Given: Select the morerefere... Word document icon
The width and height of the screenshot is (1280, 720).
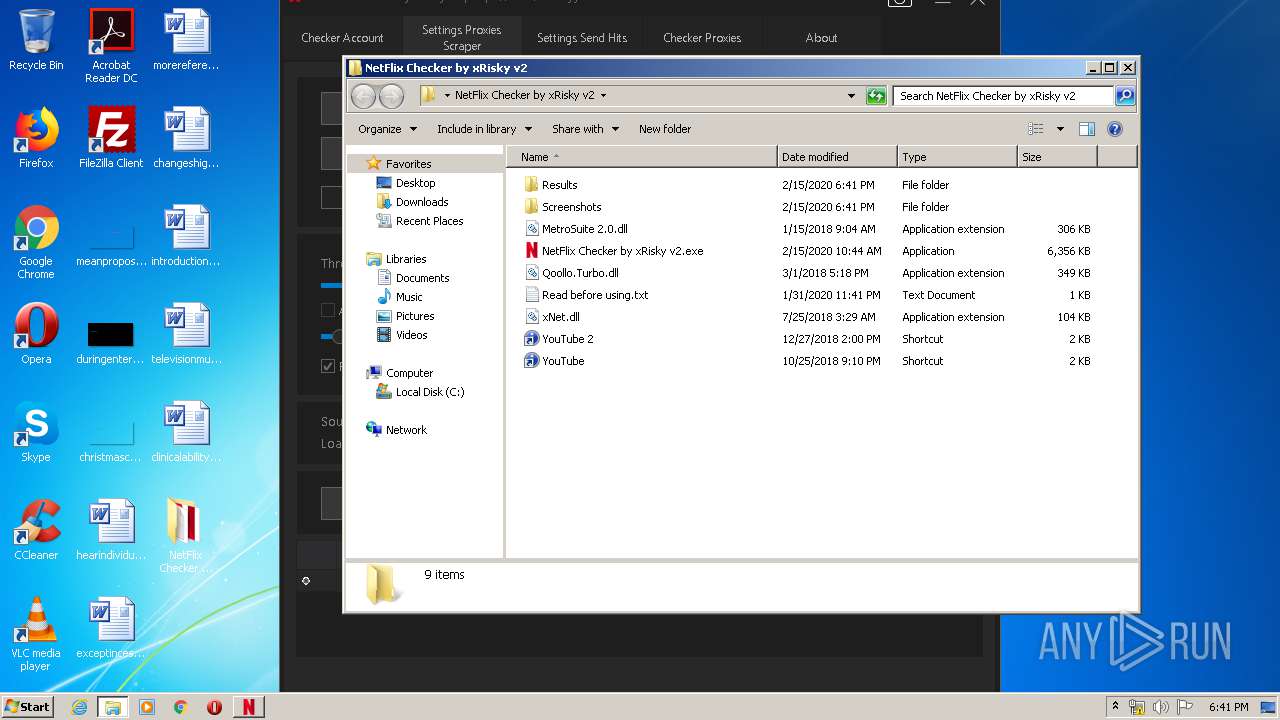Looking at the screenshot, I should tap(186, 40).
